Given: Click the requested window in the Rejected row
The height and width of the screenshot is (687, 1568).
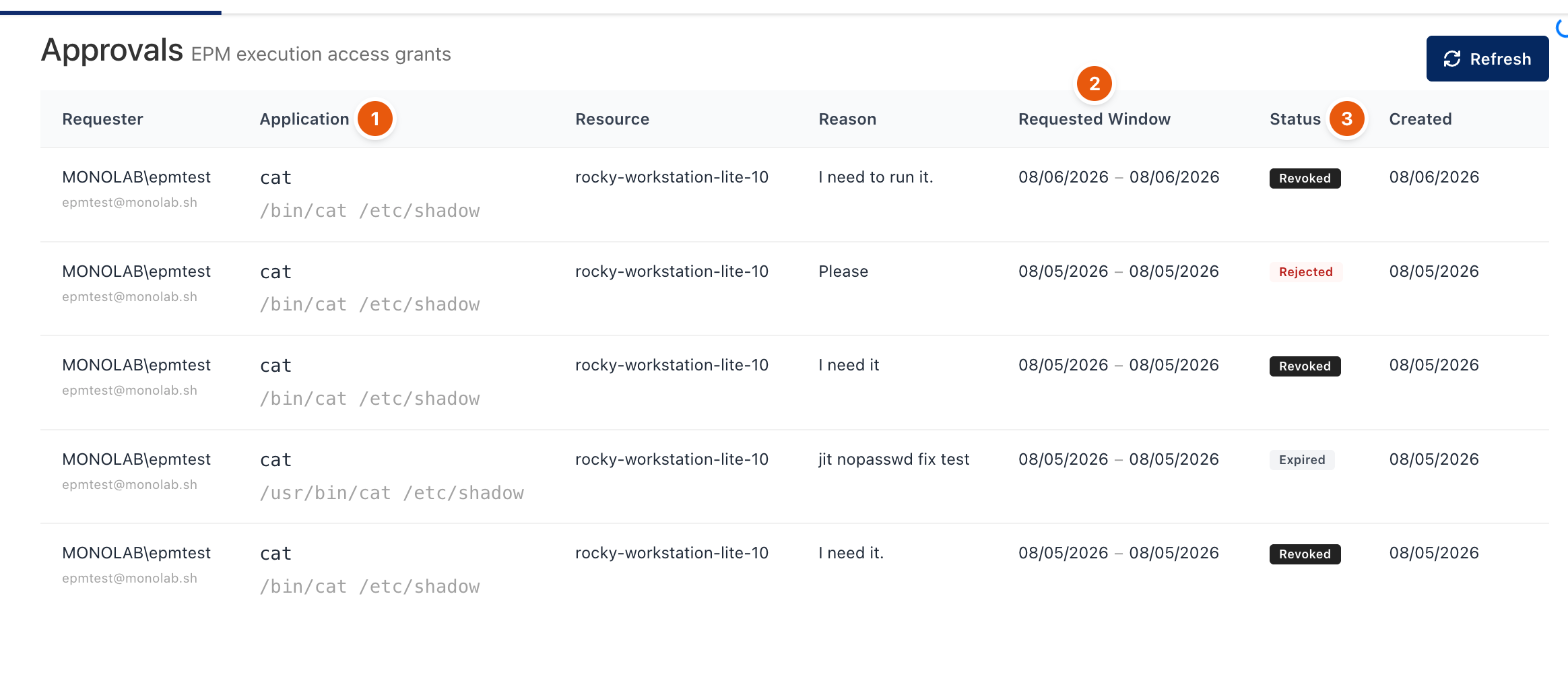Looking at the screenshot, I should tap(1119, 271).
